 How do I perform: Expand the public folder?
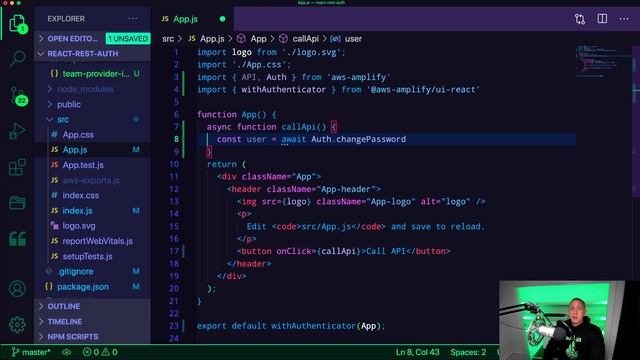point(69,104)
